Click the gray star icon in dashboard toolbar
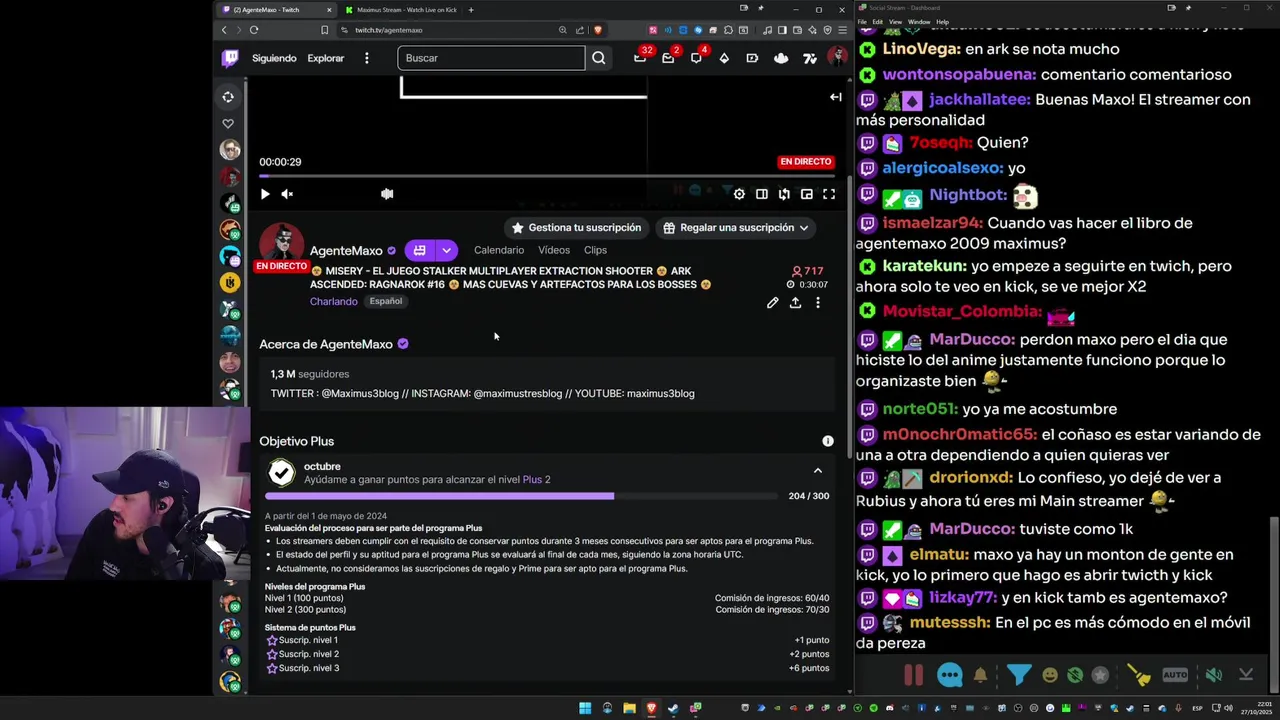 [1100, 676]
